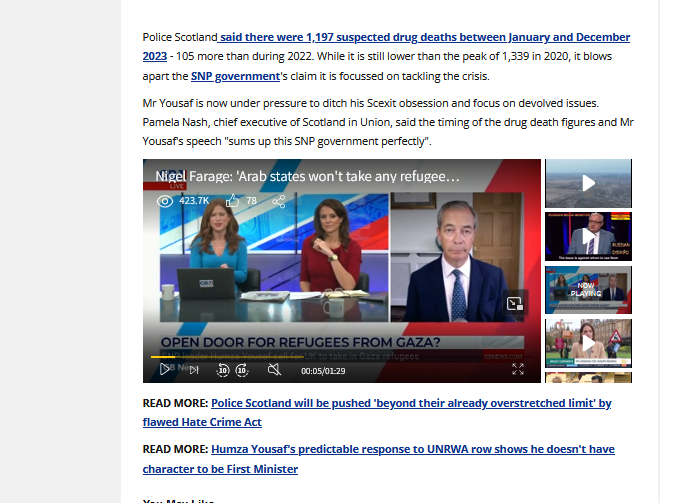This screenshot has width=676, height=503.
Task: Open picture-in-picture mini player
Action: pyautogui.click(x=515, y=303)
